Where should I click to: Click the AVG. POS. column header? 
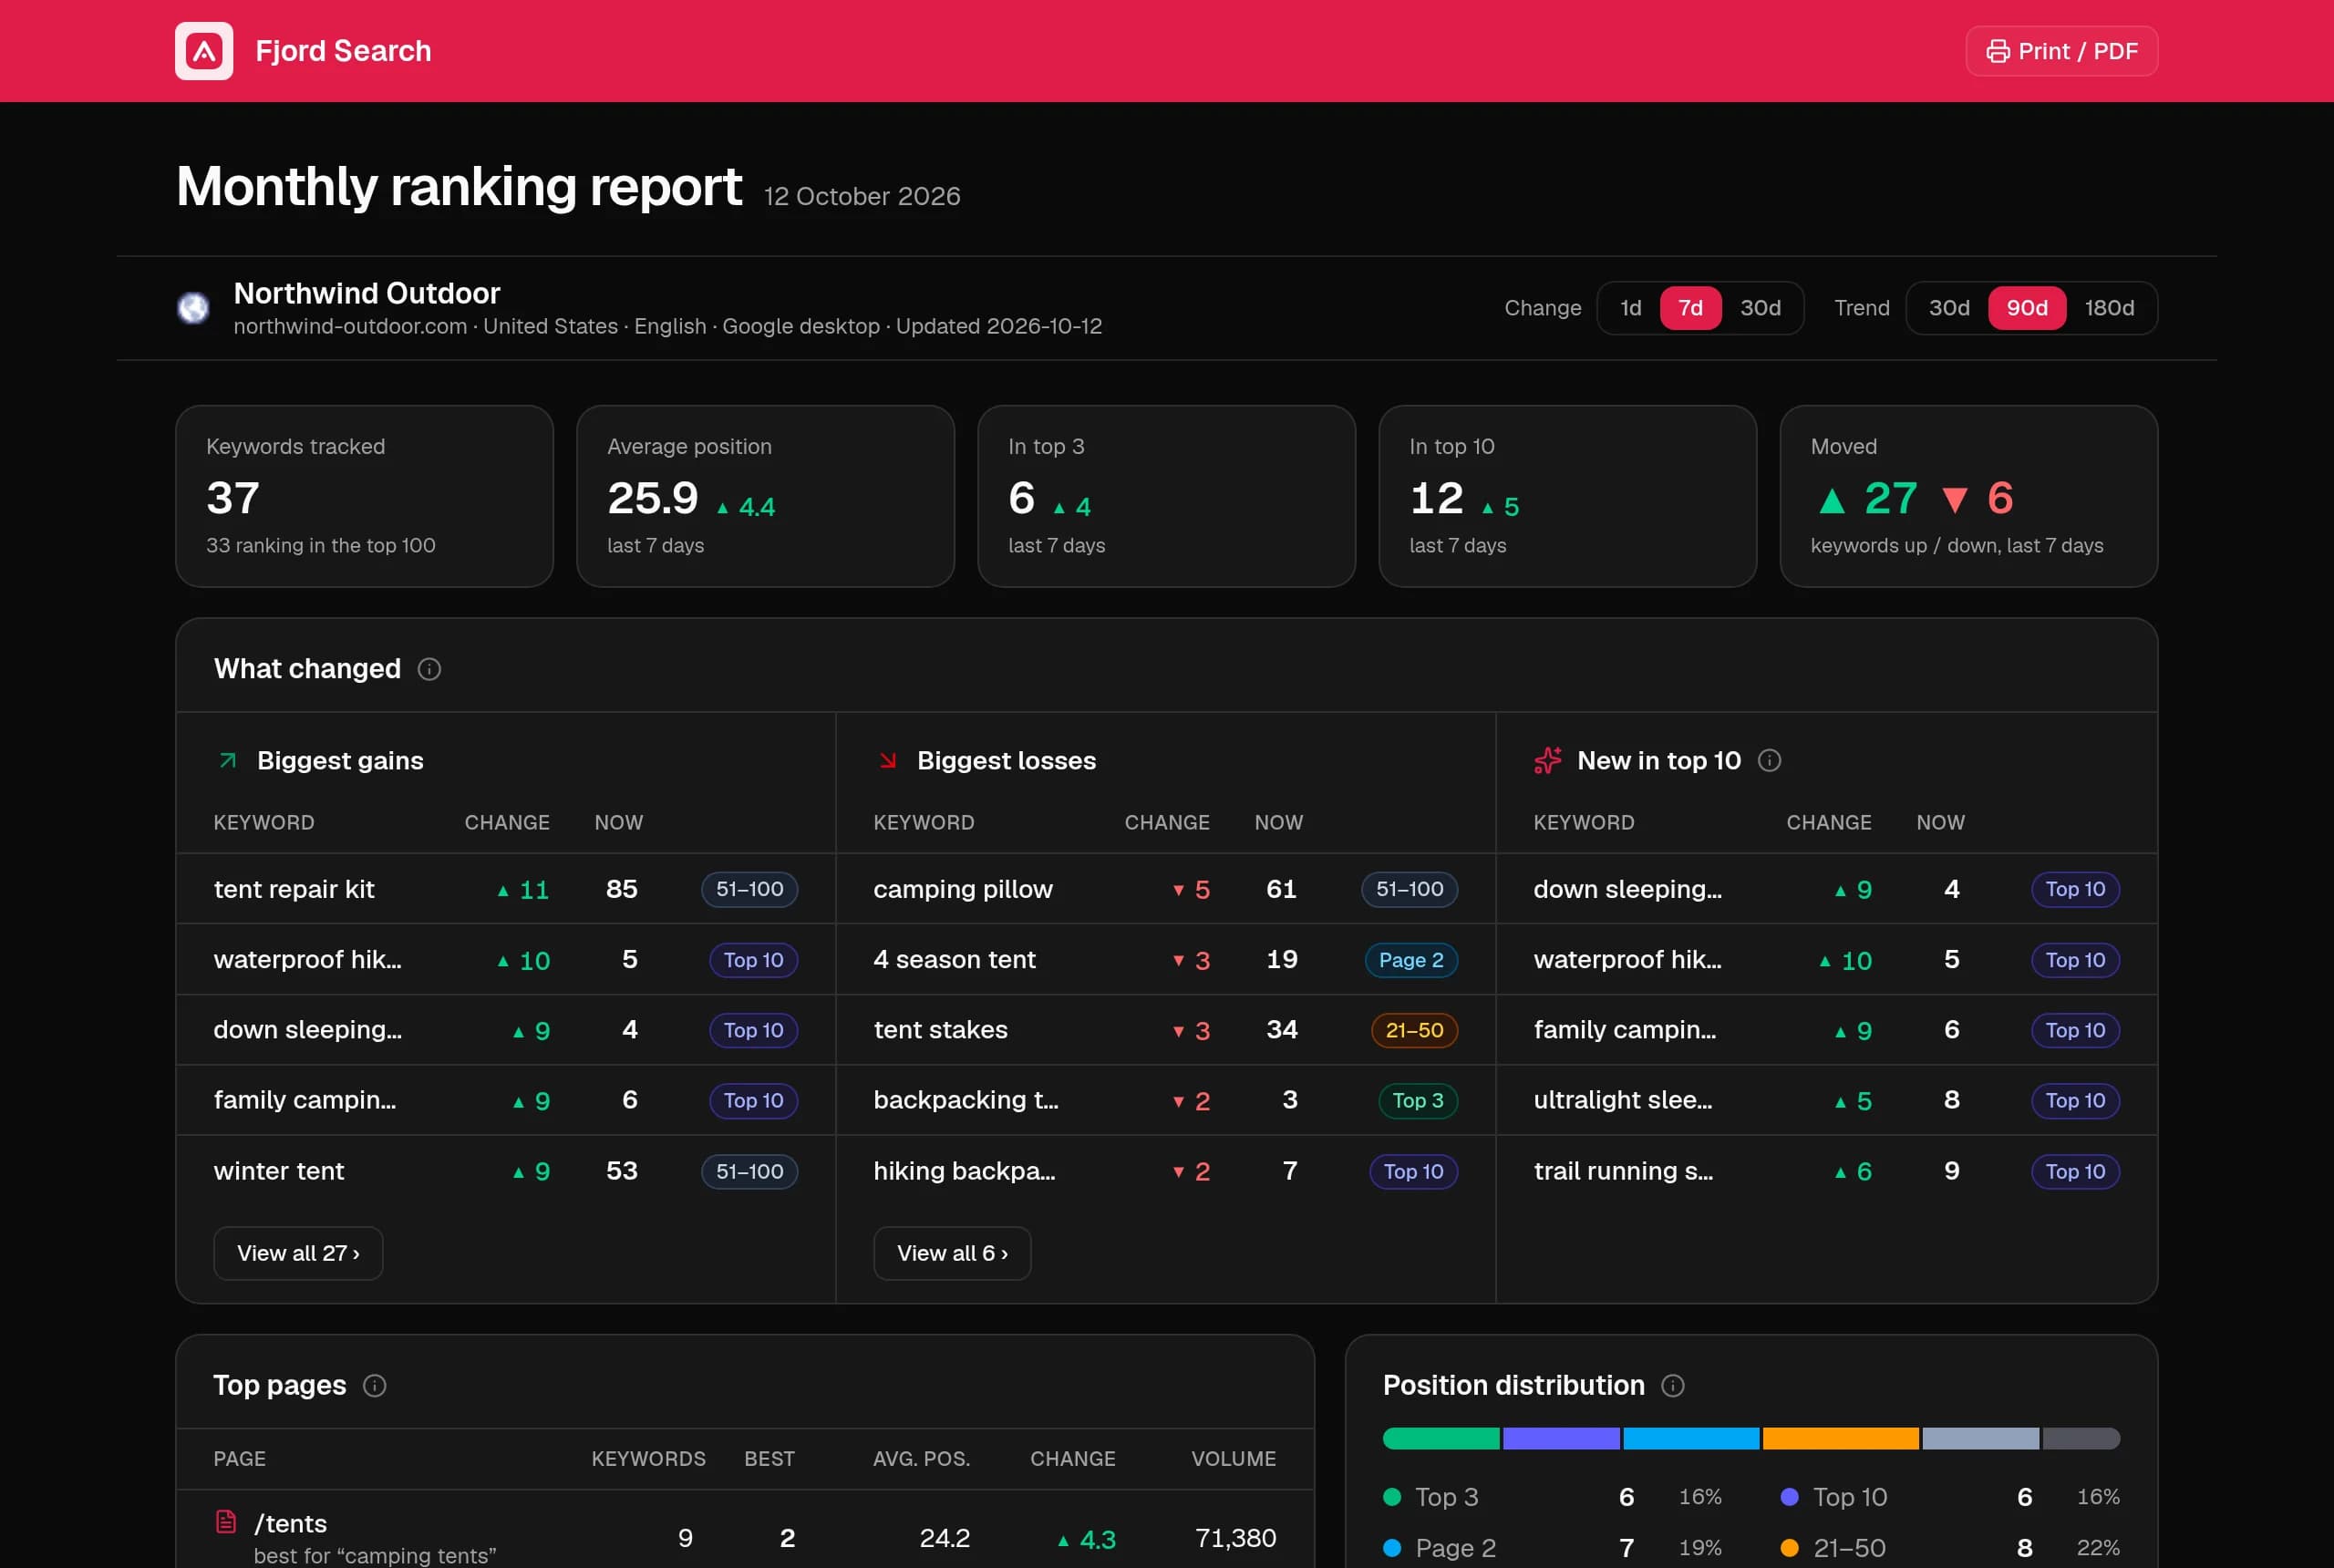coord(921,1459)
